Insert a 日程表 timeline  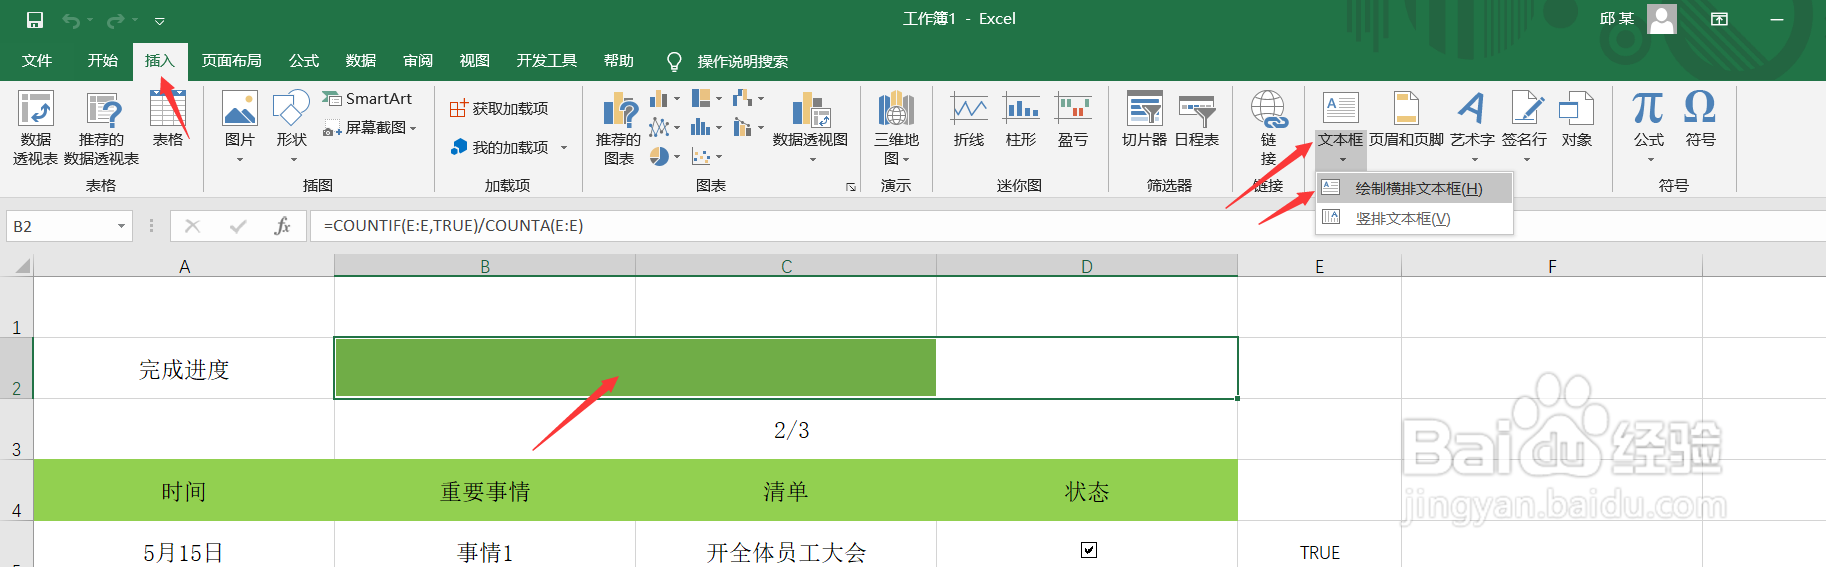coord(1197,120)
